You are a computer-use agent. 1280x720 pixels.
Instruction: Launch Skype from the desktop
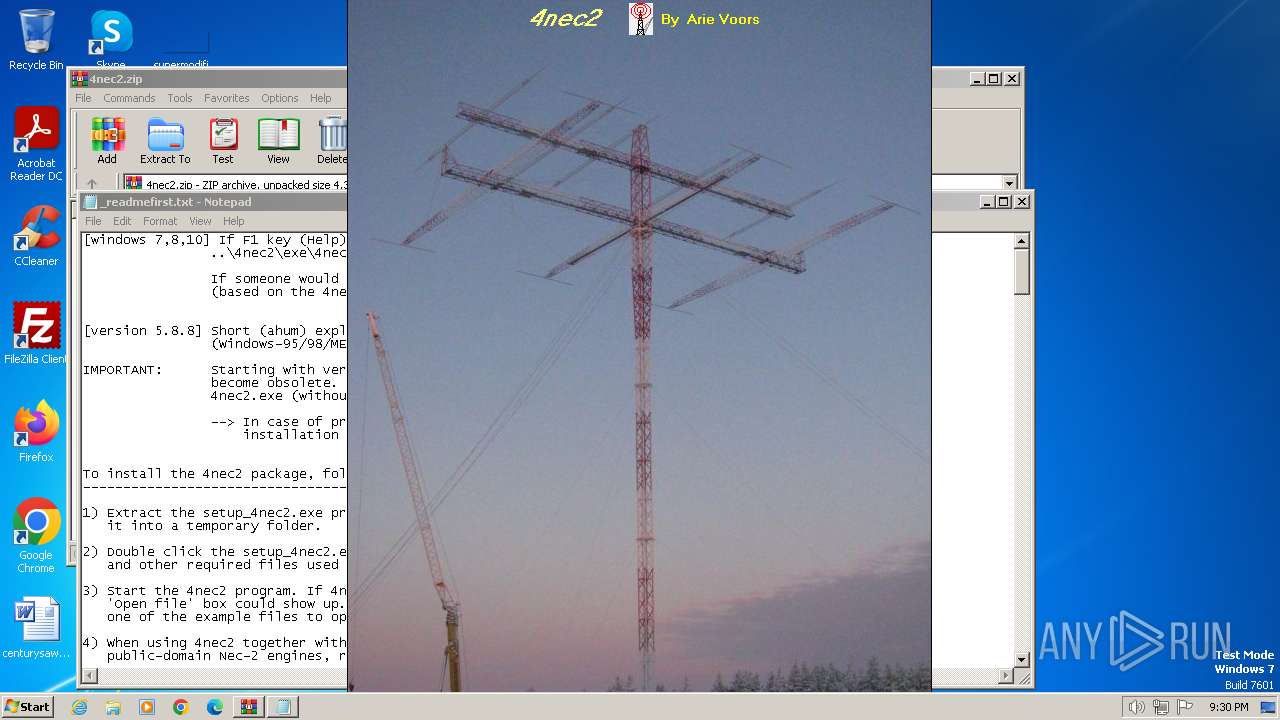click(x=111, y=40)
